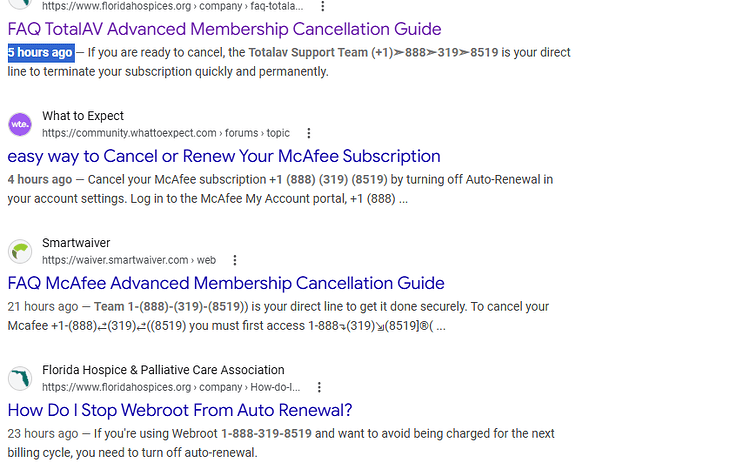Open three-dot menu for What to Expect result
This screenshot has width=750, height=475.
(x=309, y=133)
